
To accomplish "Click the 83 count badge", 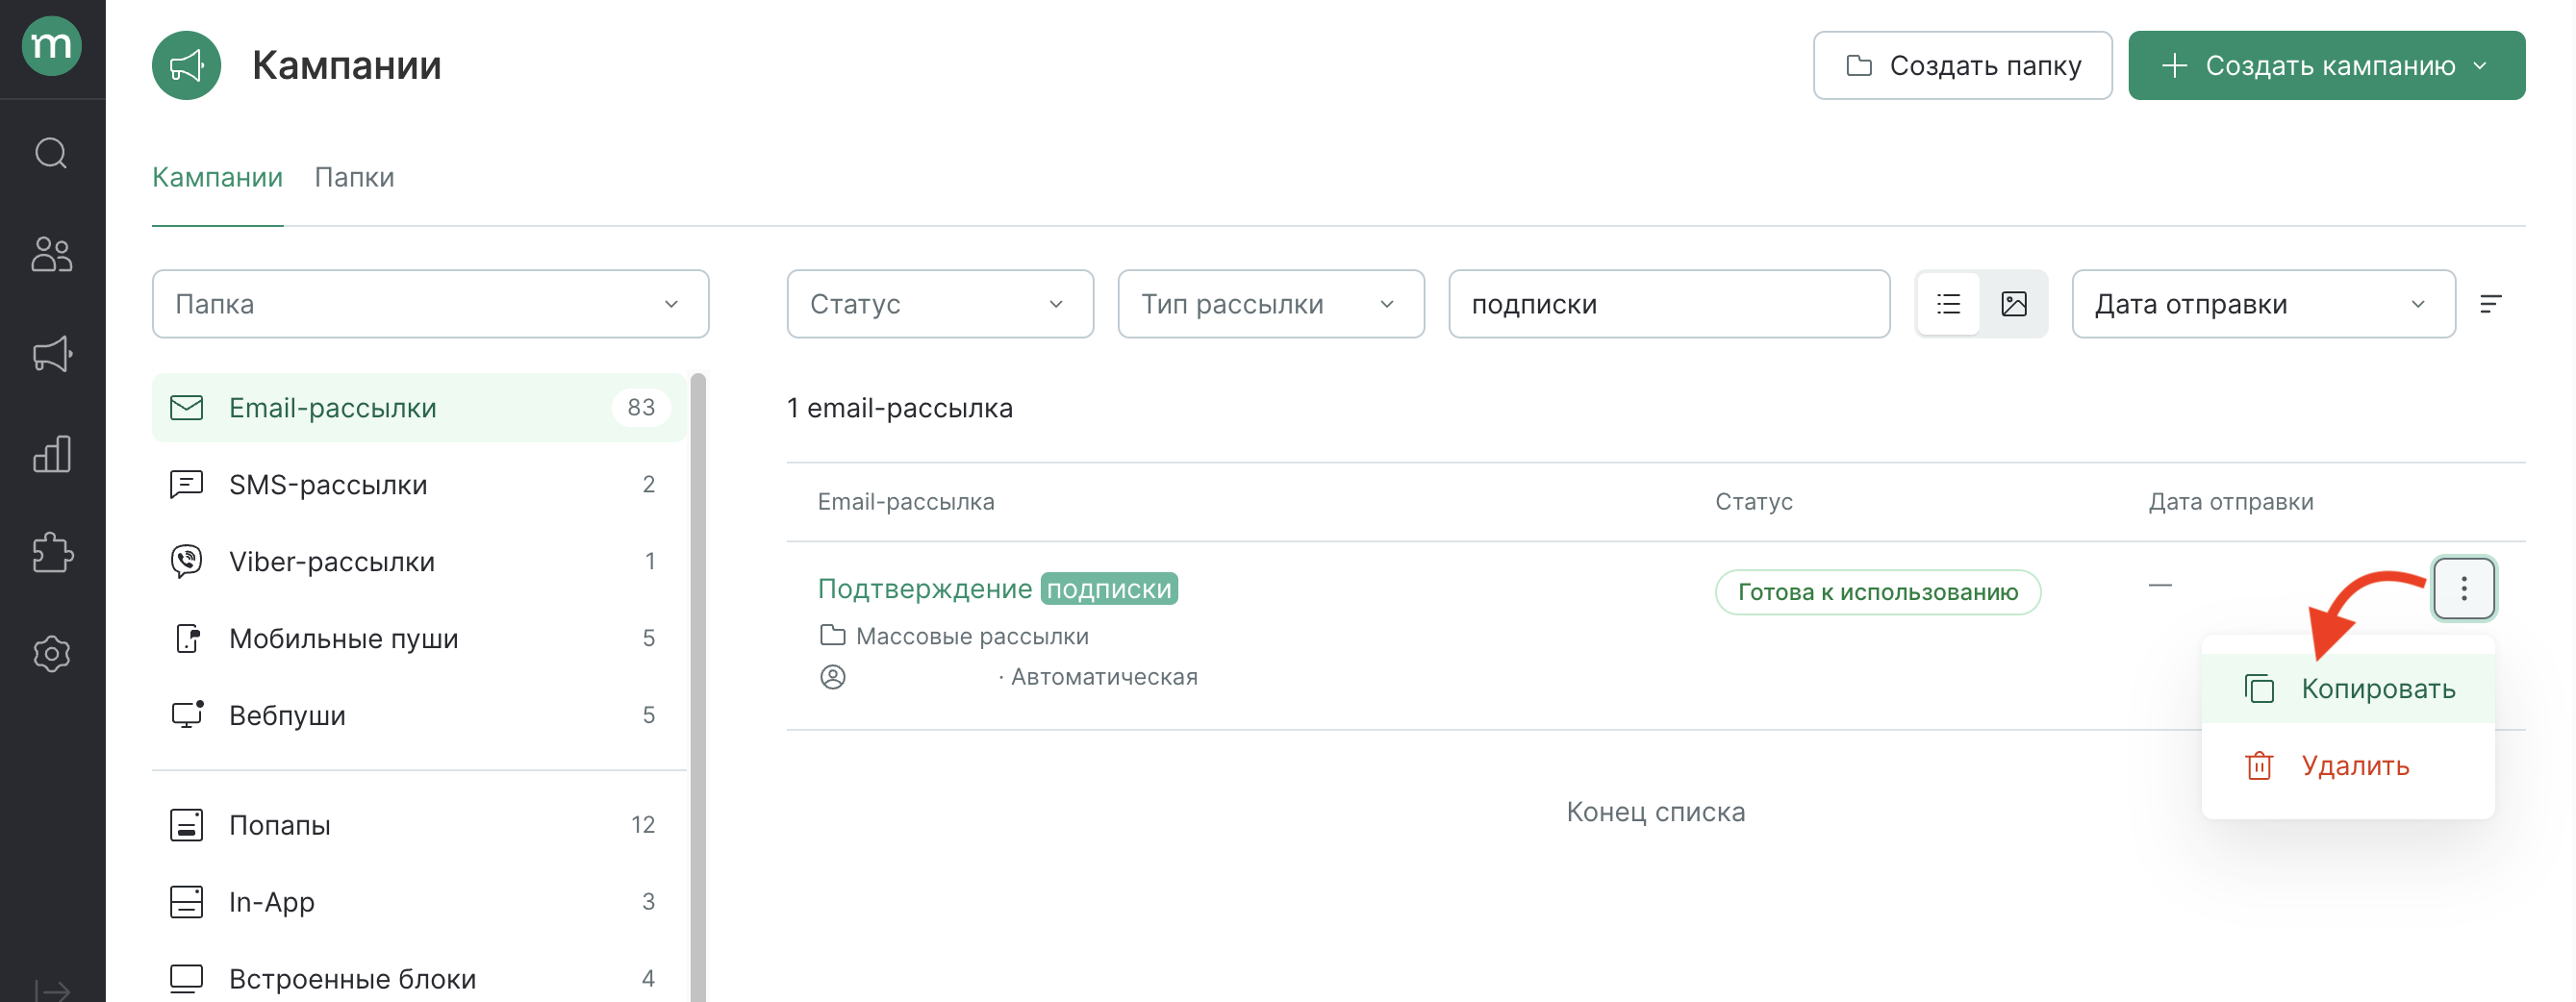I will [641, 408].
